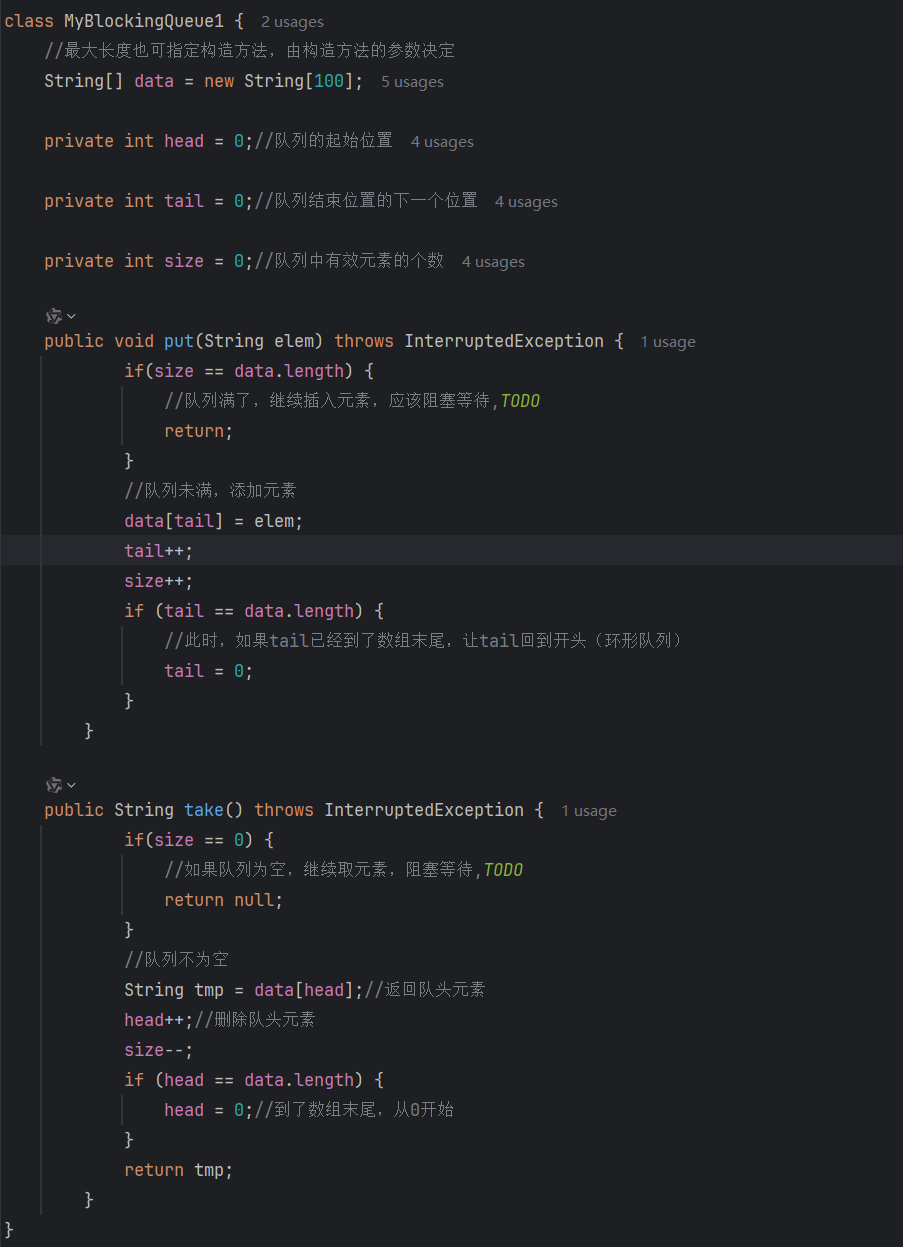
Task: Click the TODO marker in take's comment
Action: click(503, 870)
